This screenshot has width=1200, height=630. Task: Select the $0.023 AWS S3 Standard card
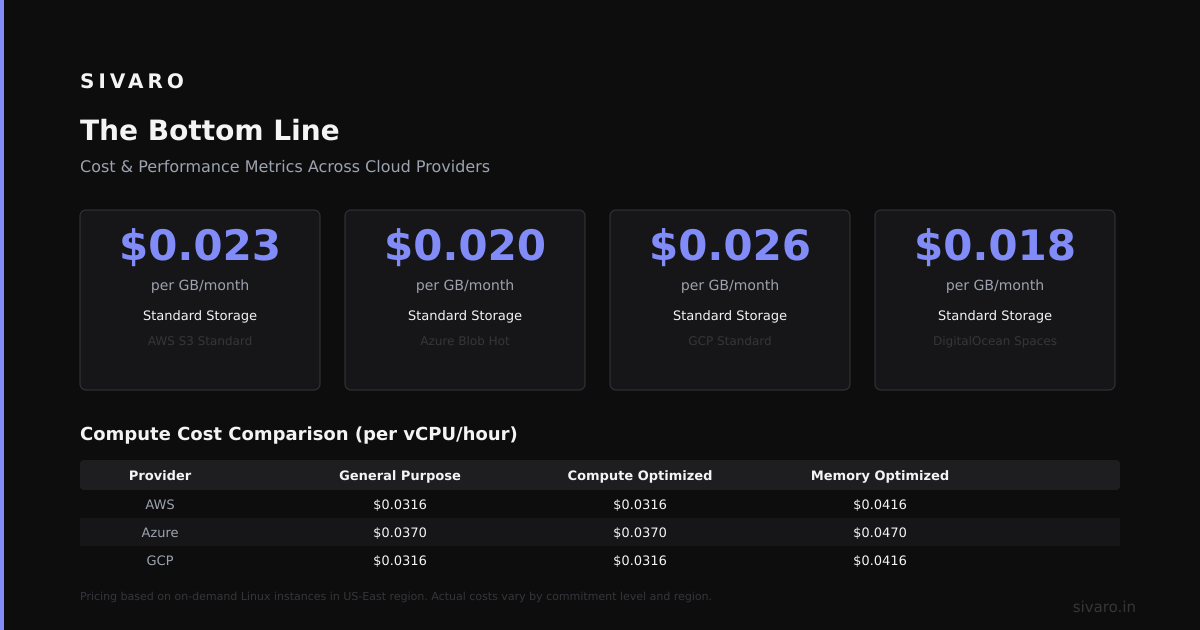(200, 300)
